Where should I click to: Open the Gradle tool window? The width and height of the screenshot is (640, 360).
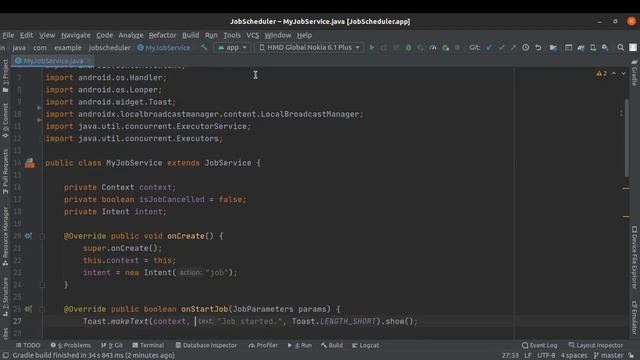pos(634,73)
